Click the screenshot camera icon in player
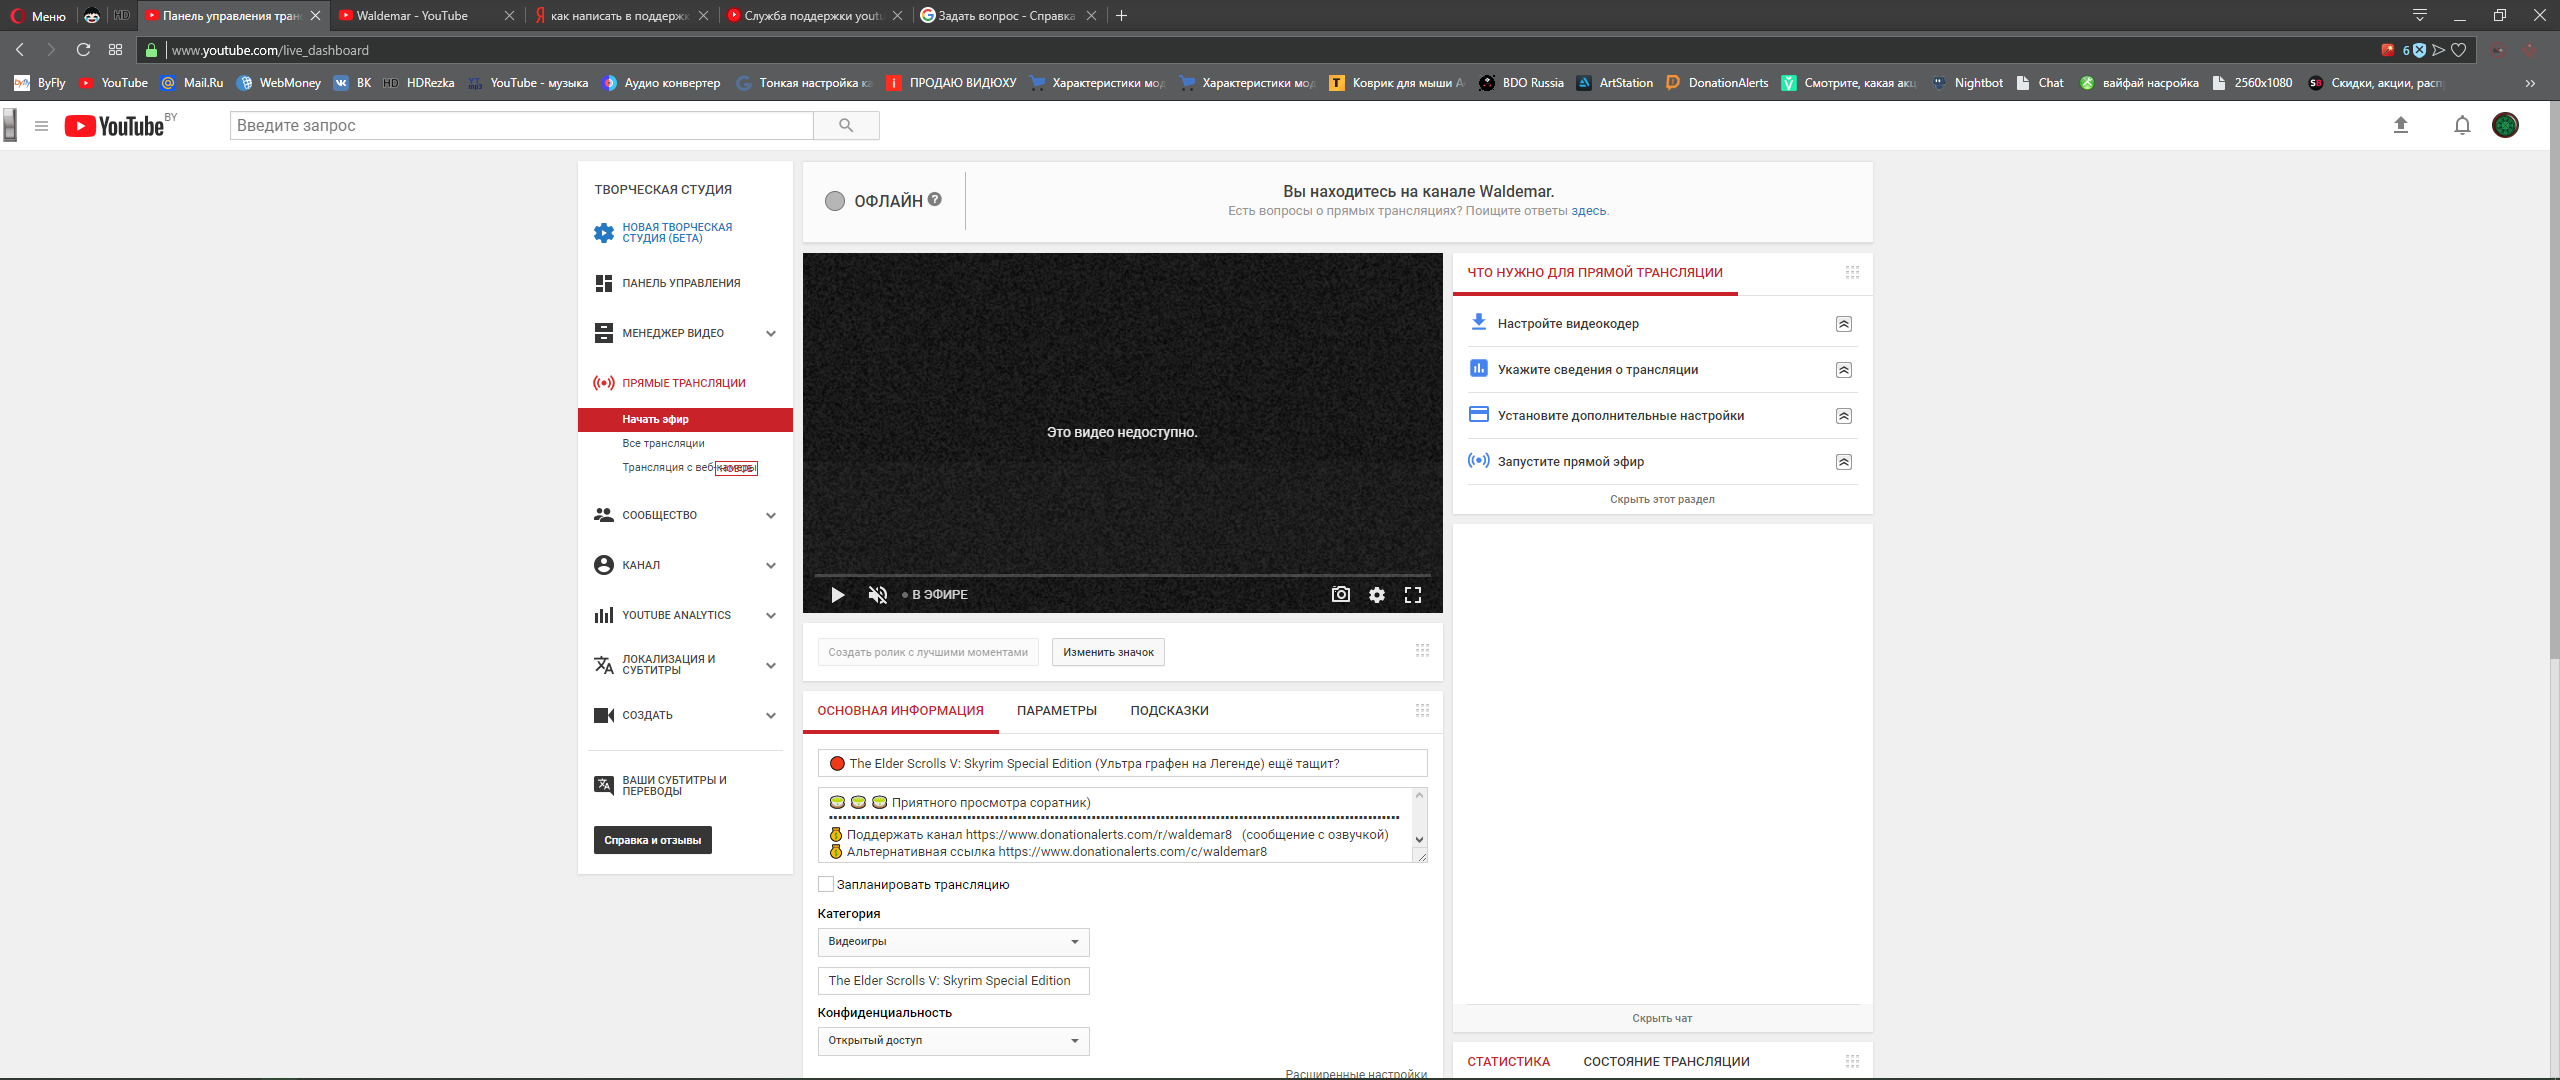2560x1080 pixels. pos(1340,594)
